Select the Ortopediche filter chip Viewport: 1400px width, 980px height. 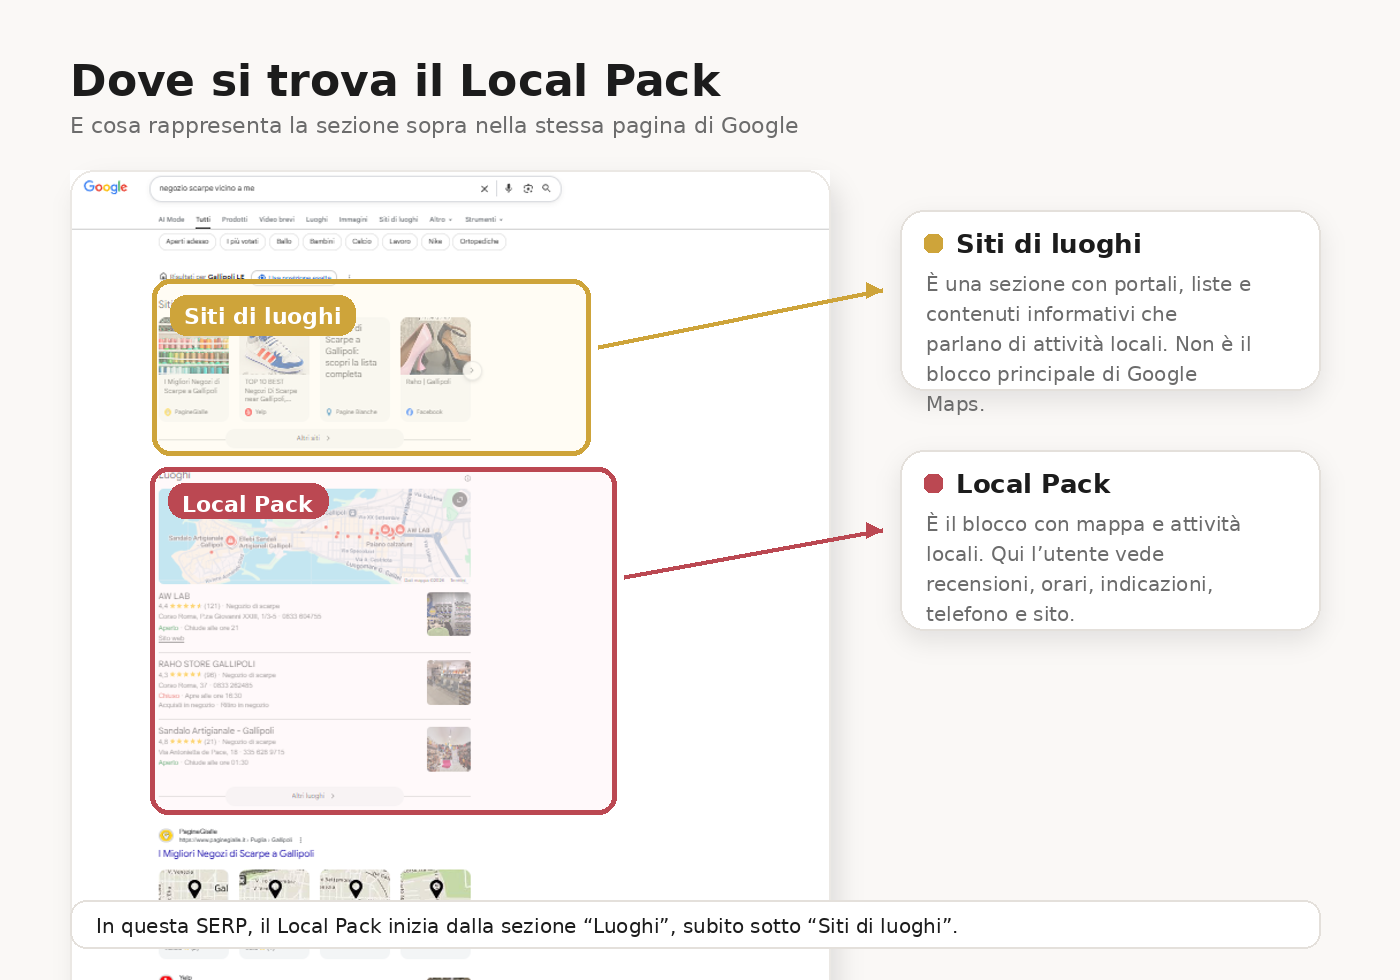coord(479,241)
